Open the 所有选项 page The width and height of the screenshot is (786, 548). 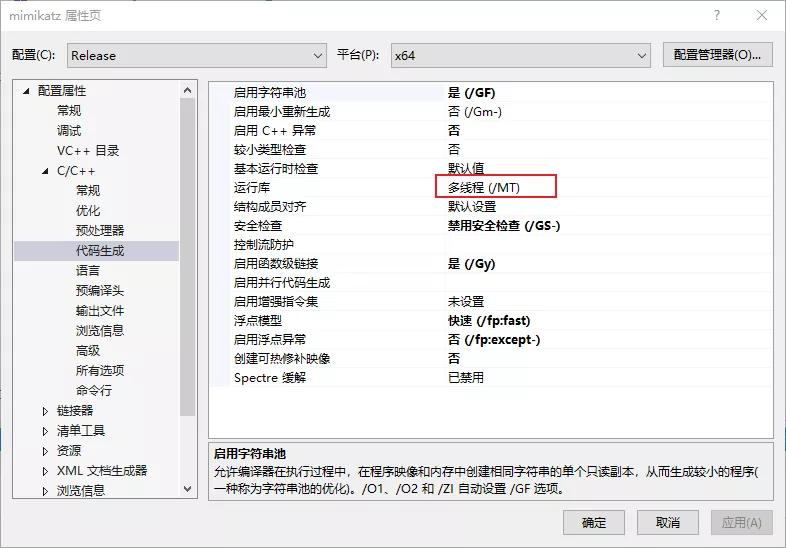pos(100,371)
